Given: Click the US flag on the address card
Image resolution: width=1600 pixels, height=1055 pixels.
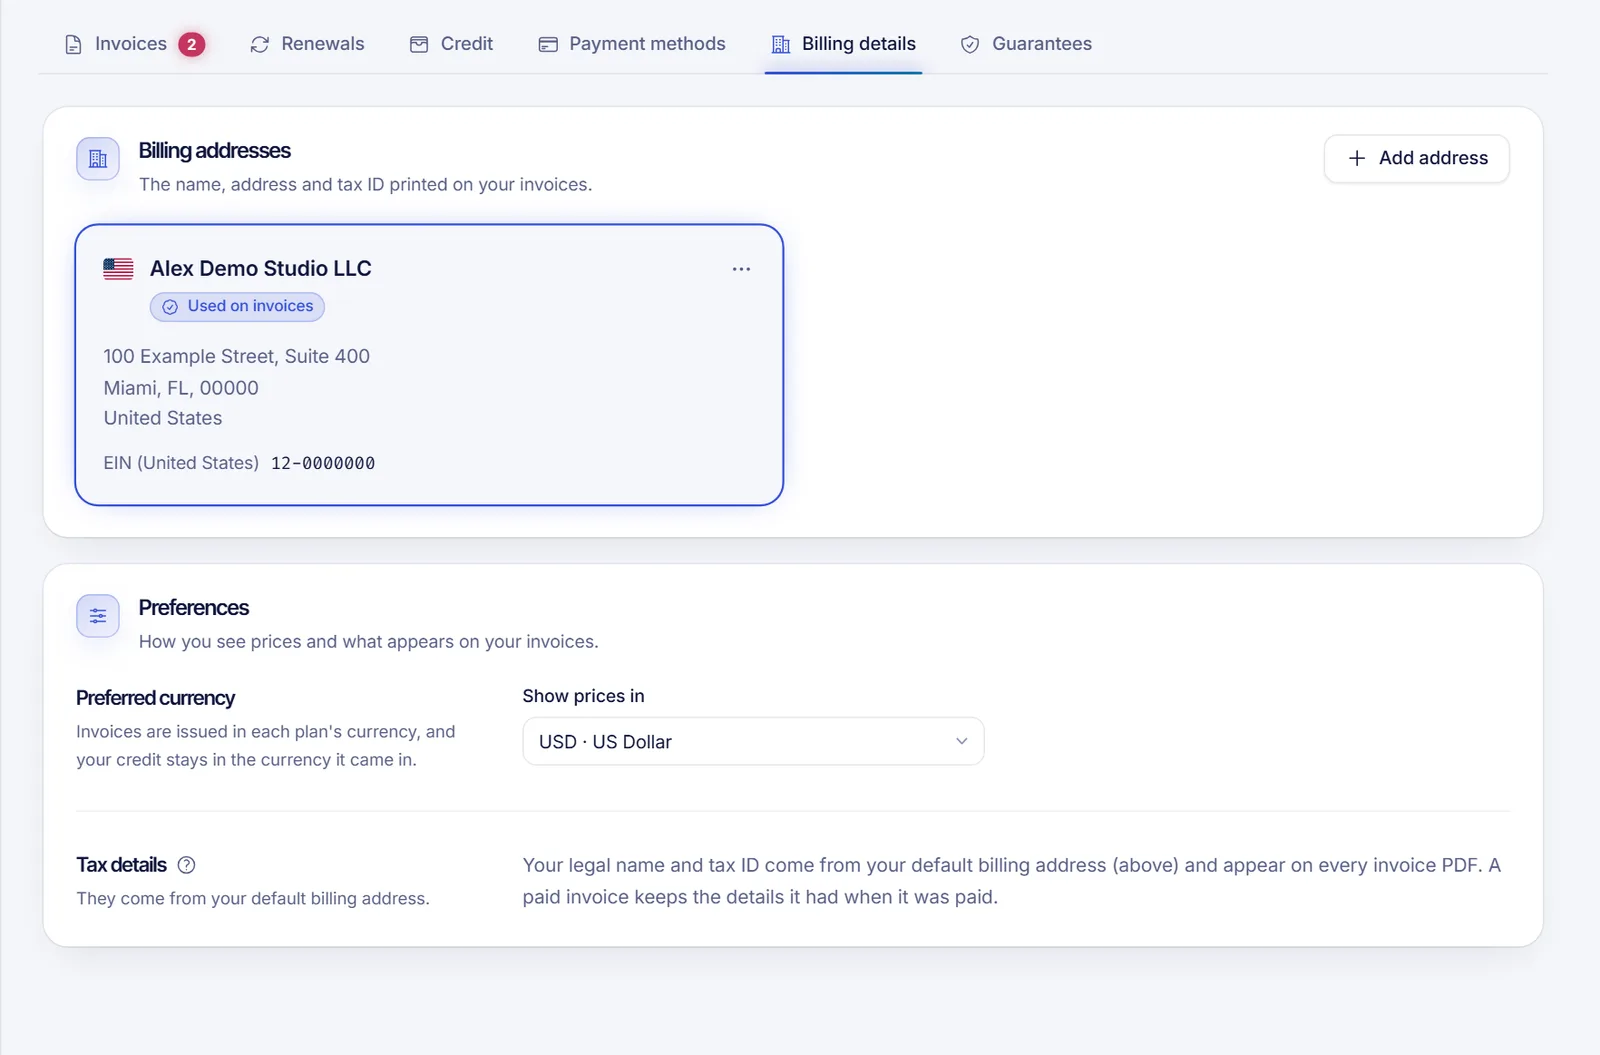Looking at the screenshot, I should click(x=118, y=268).
